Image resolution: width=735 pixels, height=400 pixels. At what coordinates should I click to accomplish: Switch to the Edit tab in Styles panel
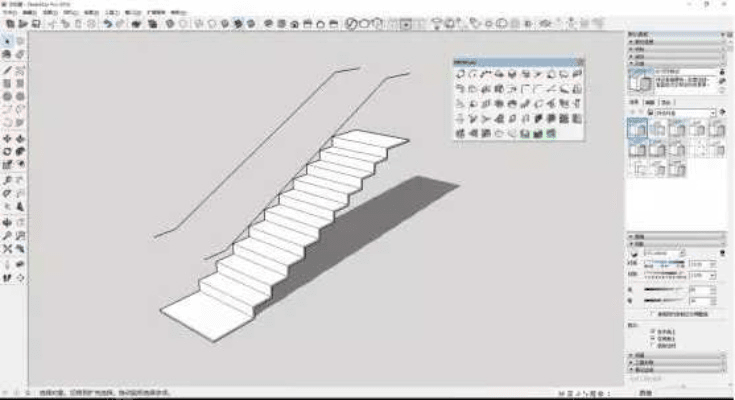pyautogui.click(x=650, y=102)
